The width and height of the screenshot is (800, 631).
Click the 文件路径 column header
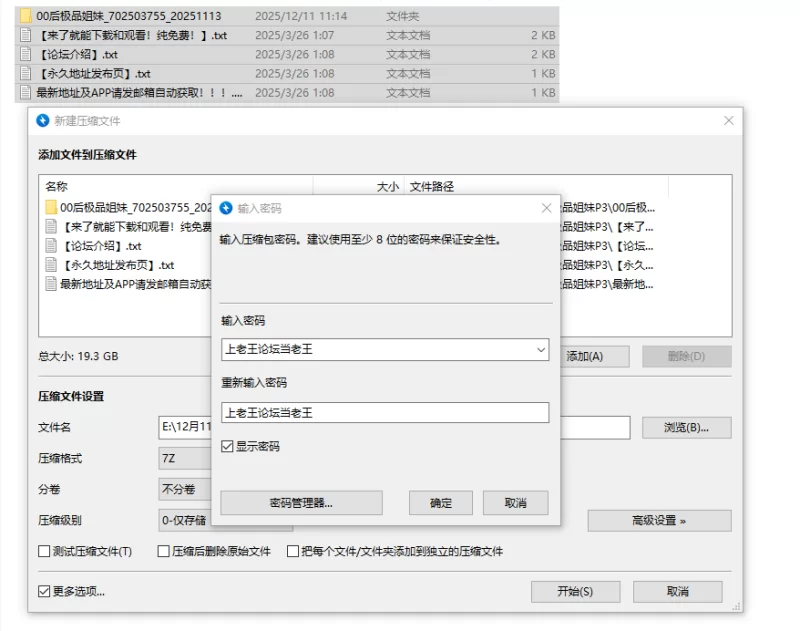(x=432, y=186)
